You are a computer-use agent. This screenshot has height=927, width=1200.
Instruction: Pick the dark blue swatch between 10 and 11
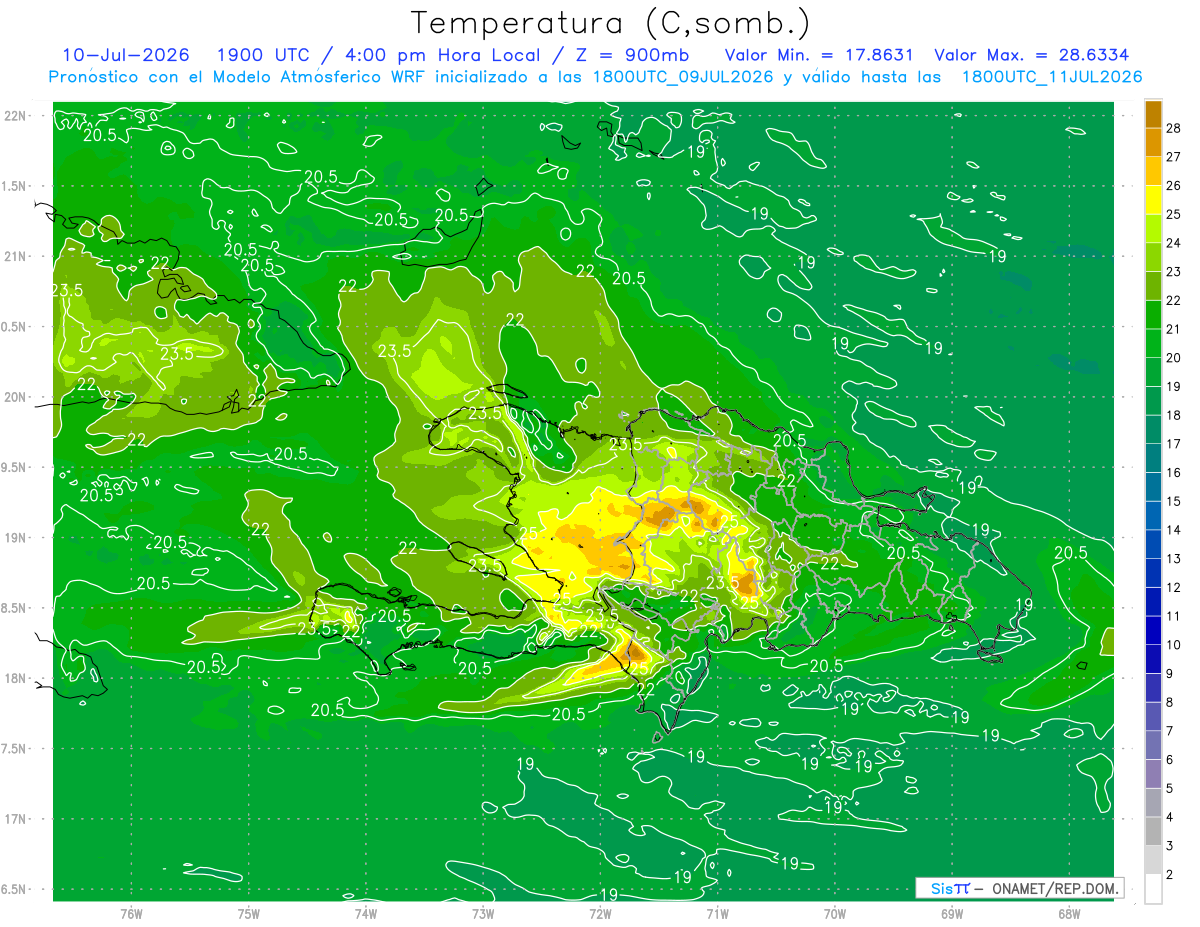click(x=1153, y=630)
